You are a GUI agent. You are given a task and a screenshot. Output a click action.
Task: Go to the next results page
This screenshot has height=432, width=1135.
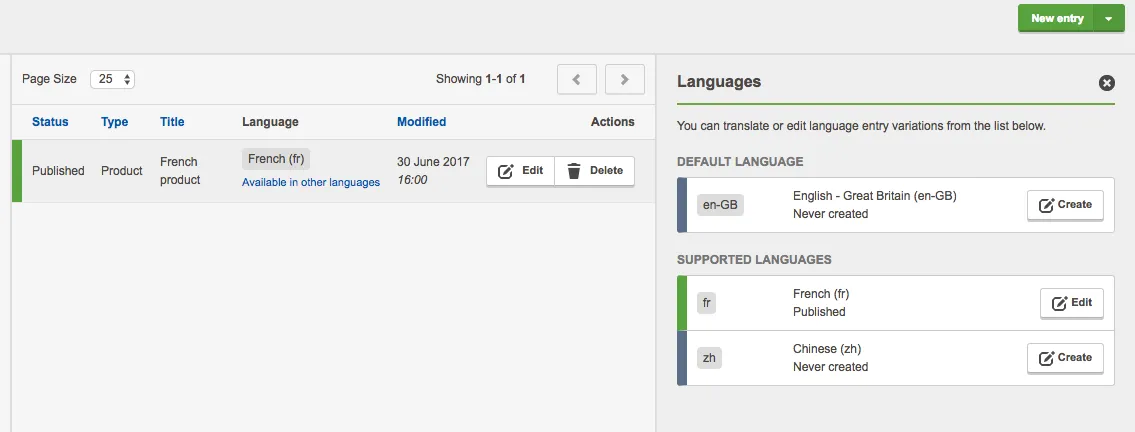coord(625,79)
